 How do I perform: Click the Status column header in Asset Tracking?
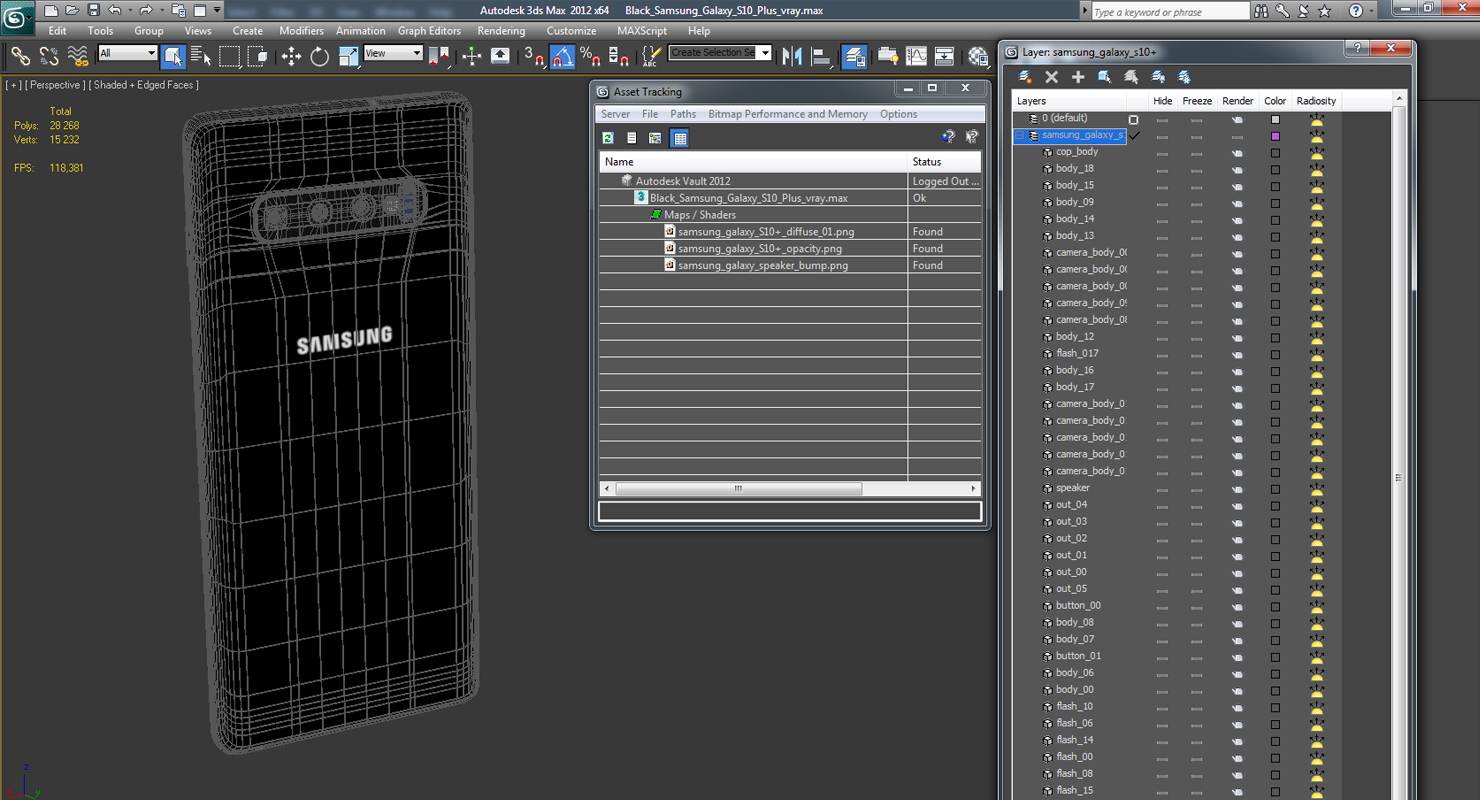pyautogui.click(x=945, y=162)
